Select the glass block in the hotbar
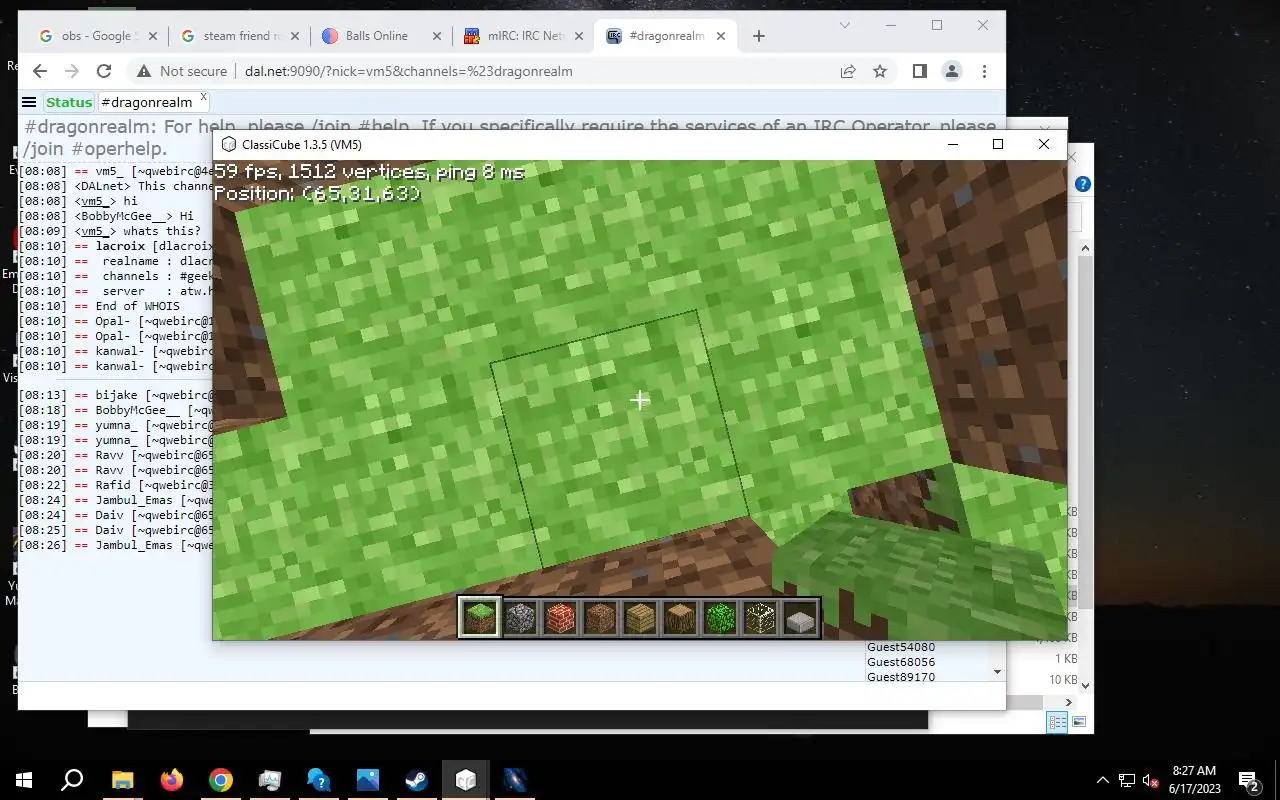Image resolution: width=1280 pixels, height=800 pixels. coord(760,618)
